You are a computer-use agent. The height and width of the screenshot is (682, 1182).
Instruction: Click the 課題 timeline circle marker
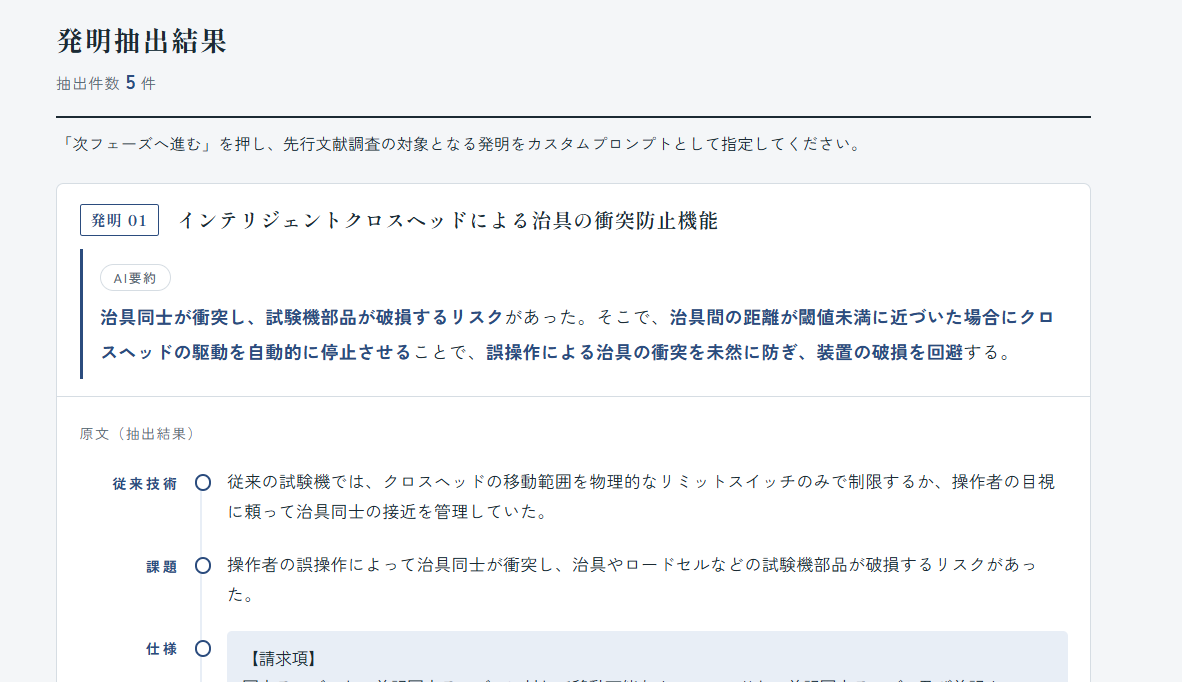(203, 565)
